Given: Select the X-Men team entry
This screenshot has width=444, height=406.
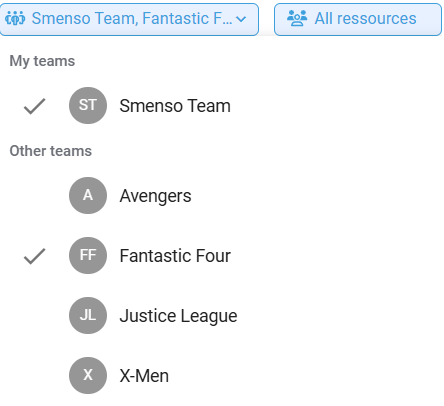Looking at the screenshot, I should click(x=222, y=375).
